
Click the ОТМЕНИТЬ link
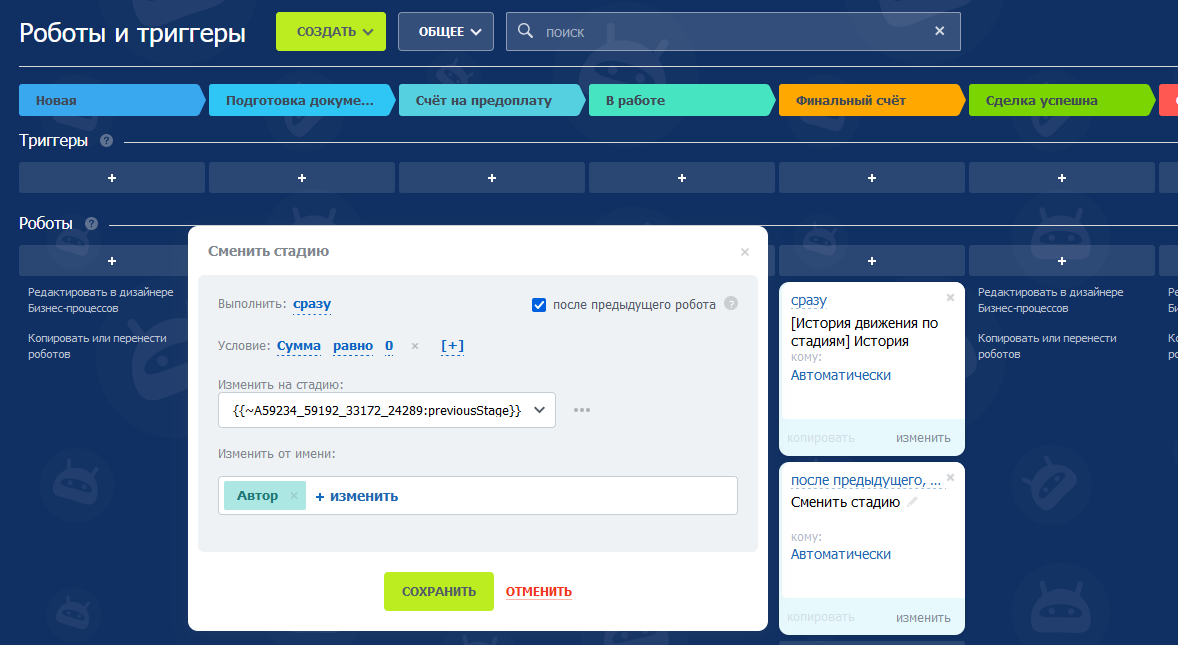(x=538, y=591)
